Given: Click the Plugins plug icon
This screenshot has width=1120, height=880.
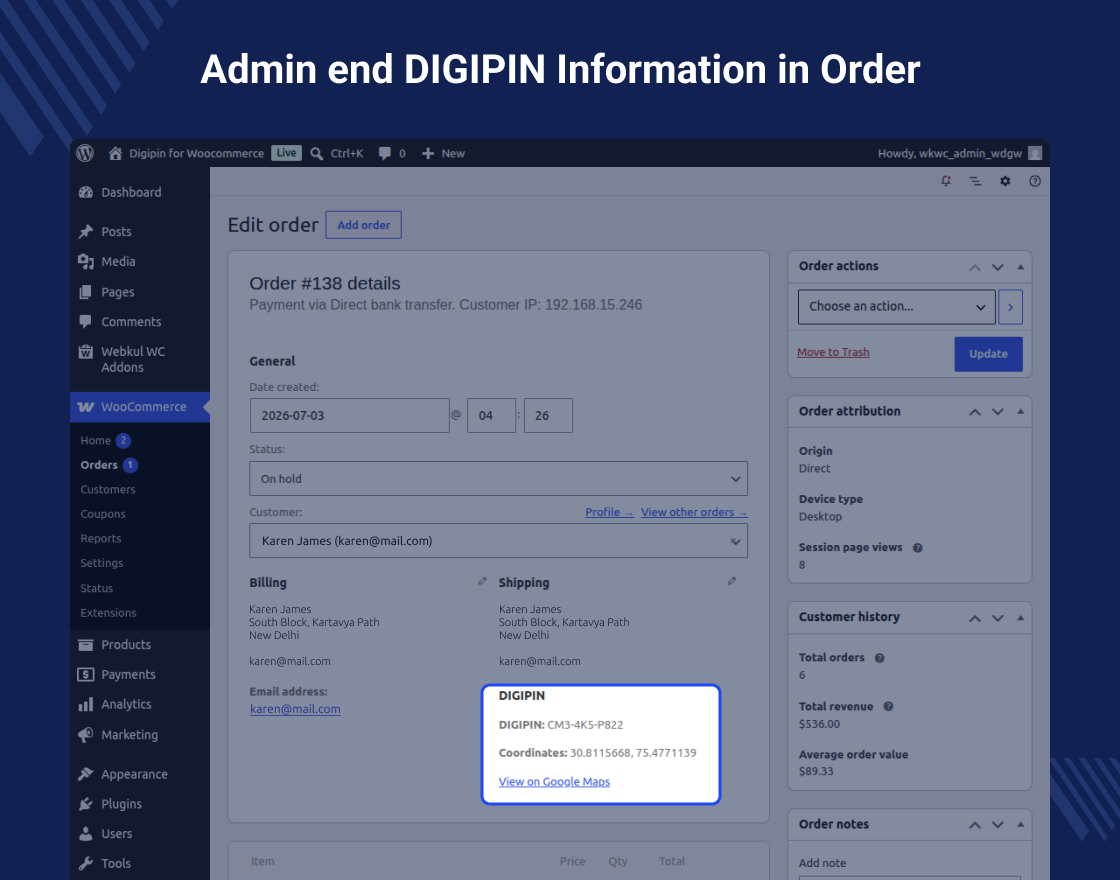Looking at the screenshot, I should 86,804.
